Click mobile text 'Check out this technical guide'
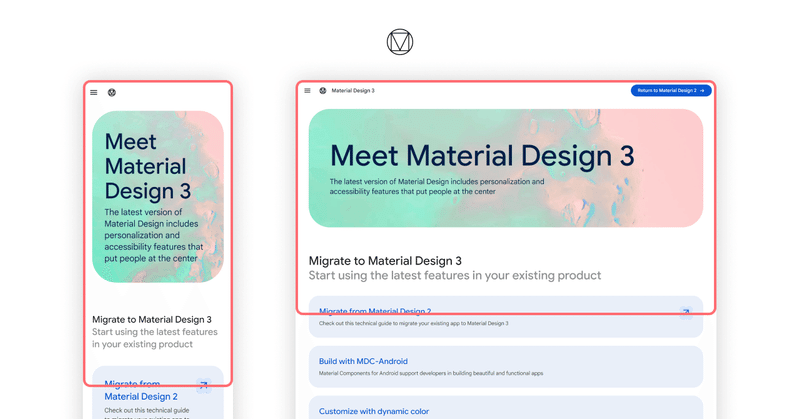The image size is (800, 419). (147, 410)
